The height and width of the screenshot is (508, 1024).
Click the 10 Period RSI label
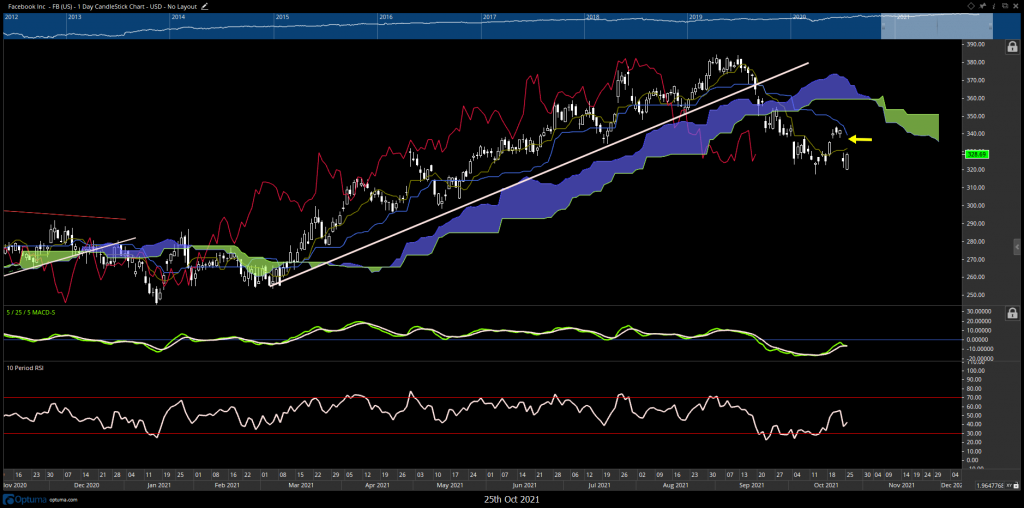coord(23,368)
